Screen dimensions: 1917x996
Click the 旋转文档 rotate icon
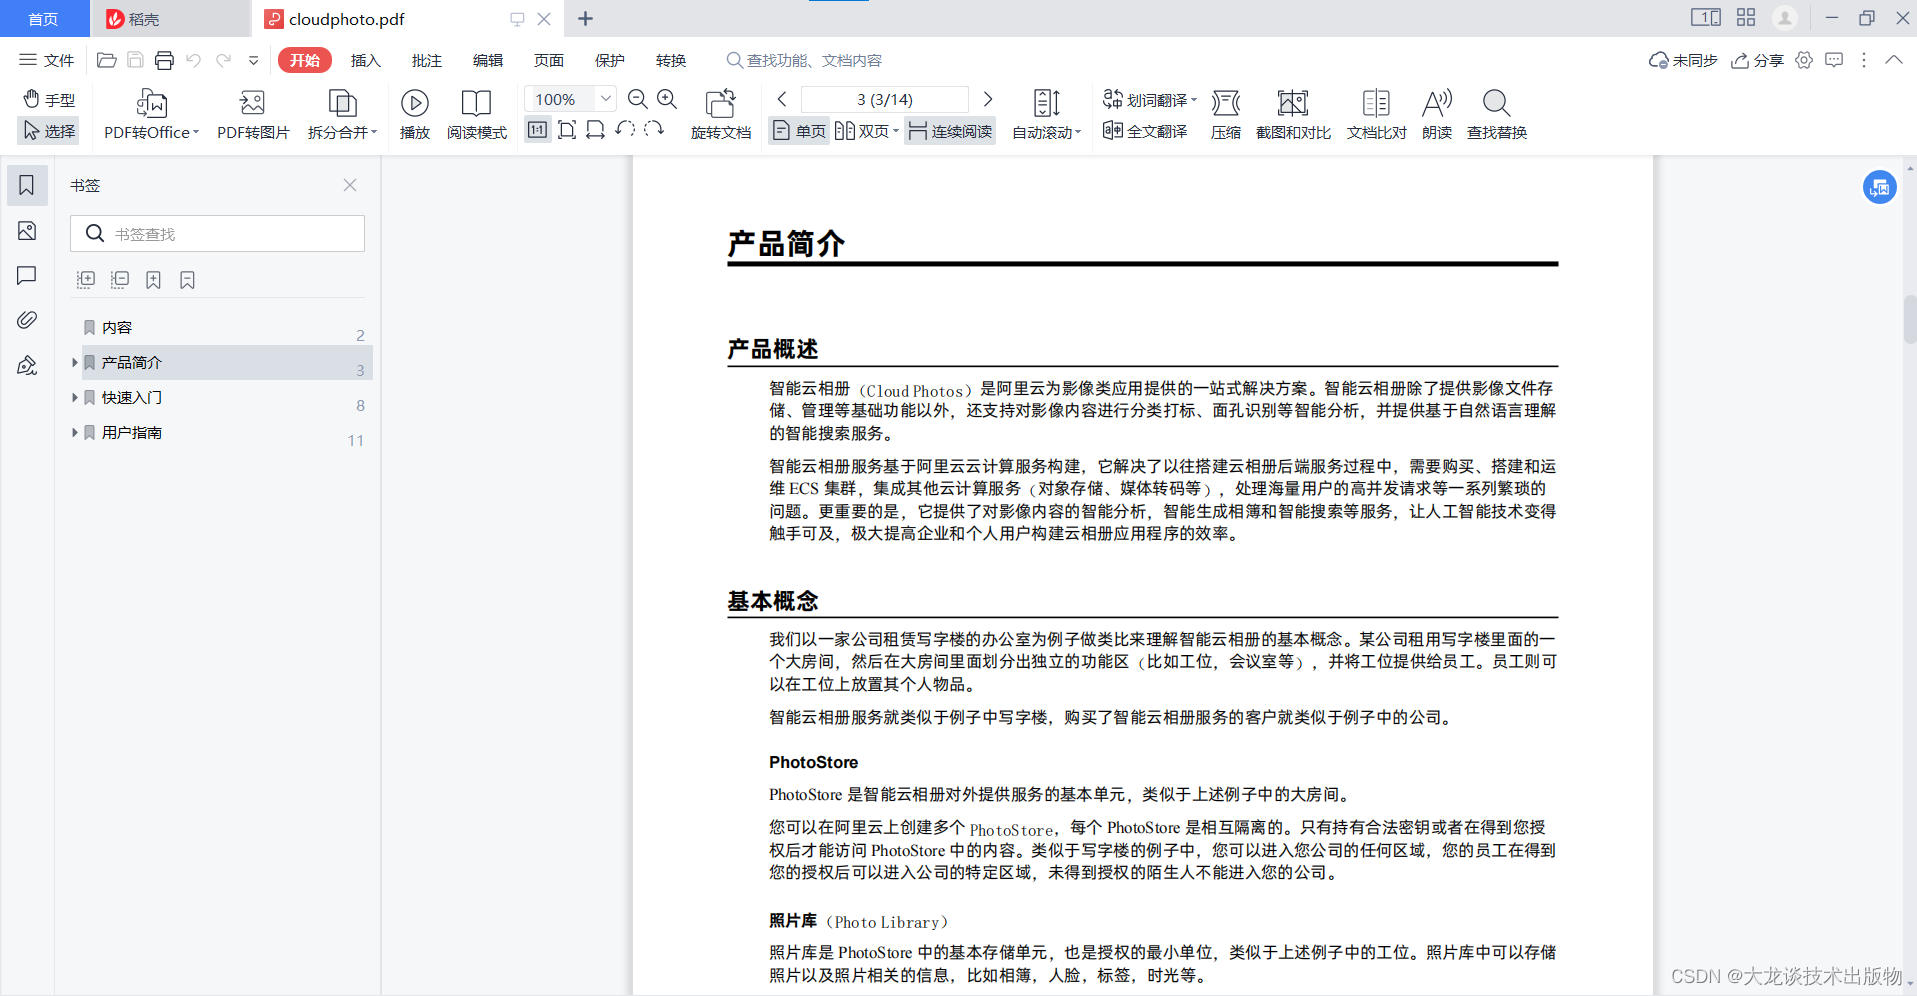pyautogui.click(x=720, y=104)
